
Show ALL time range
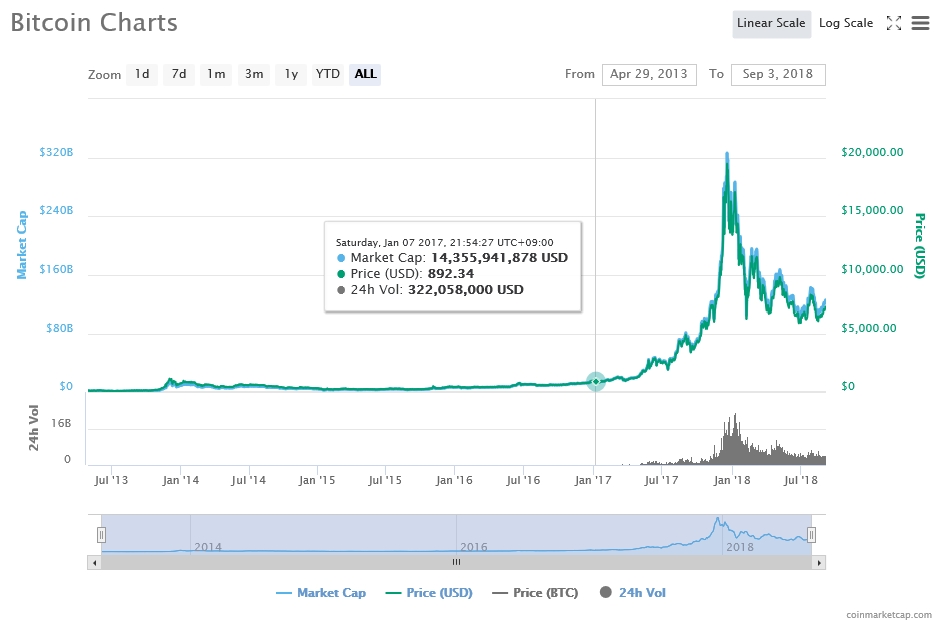point(365,74)
